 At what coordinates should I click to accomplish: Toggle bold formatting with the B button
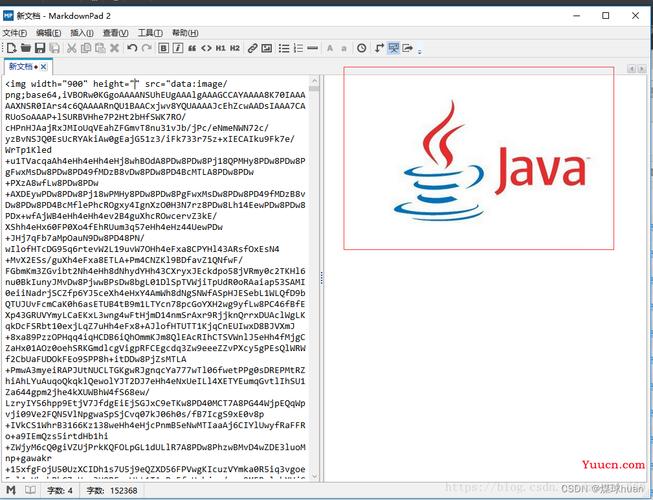pyautogui.click(x=163, y=48)
